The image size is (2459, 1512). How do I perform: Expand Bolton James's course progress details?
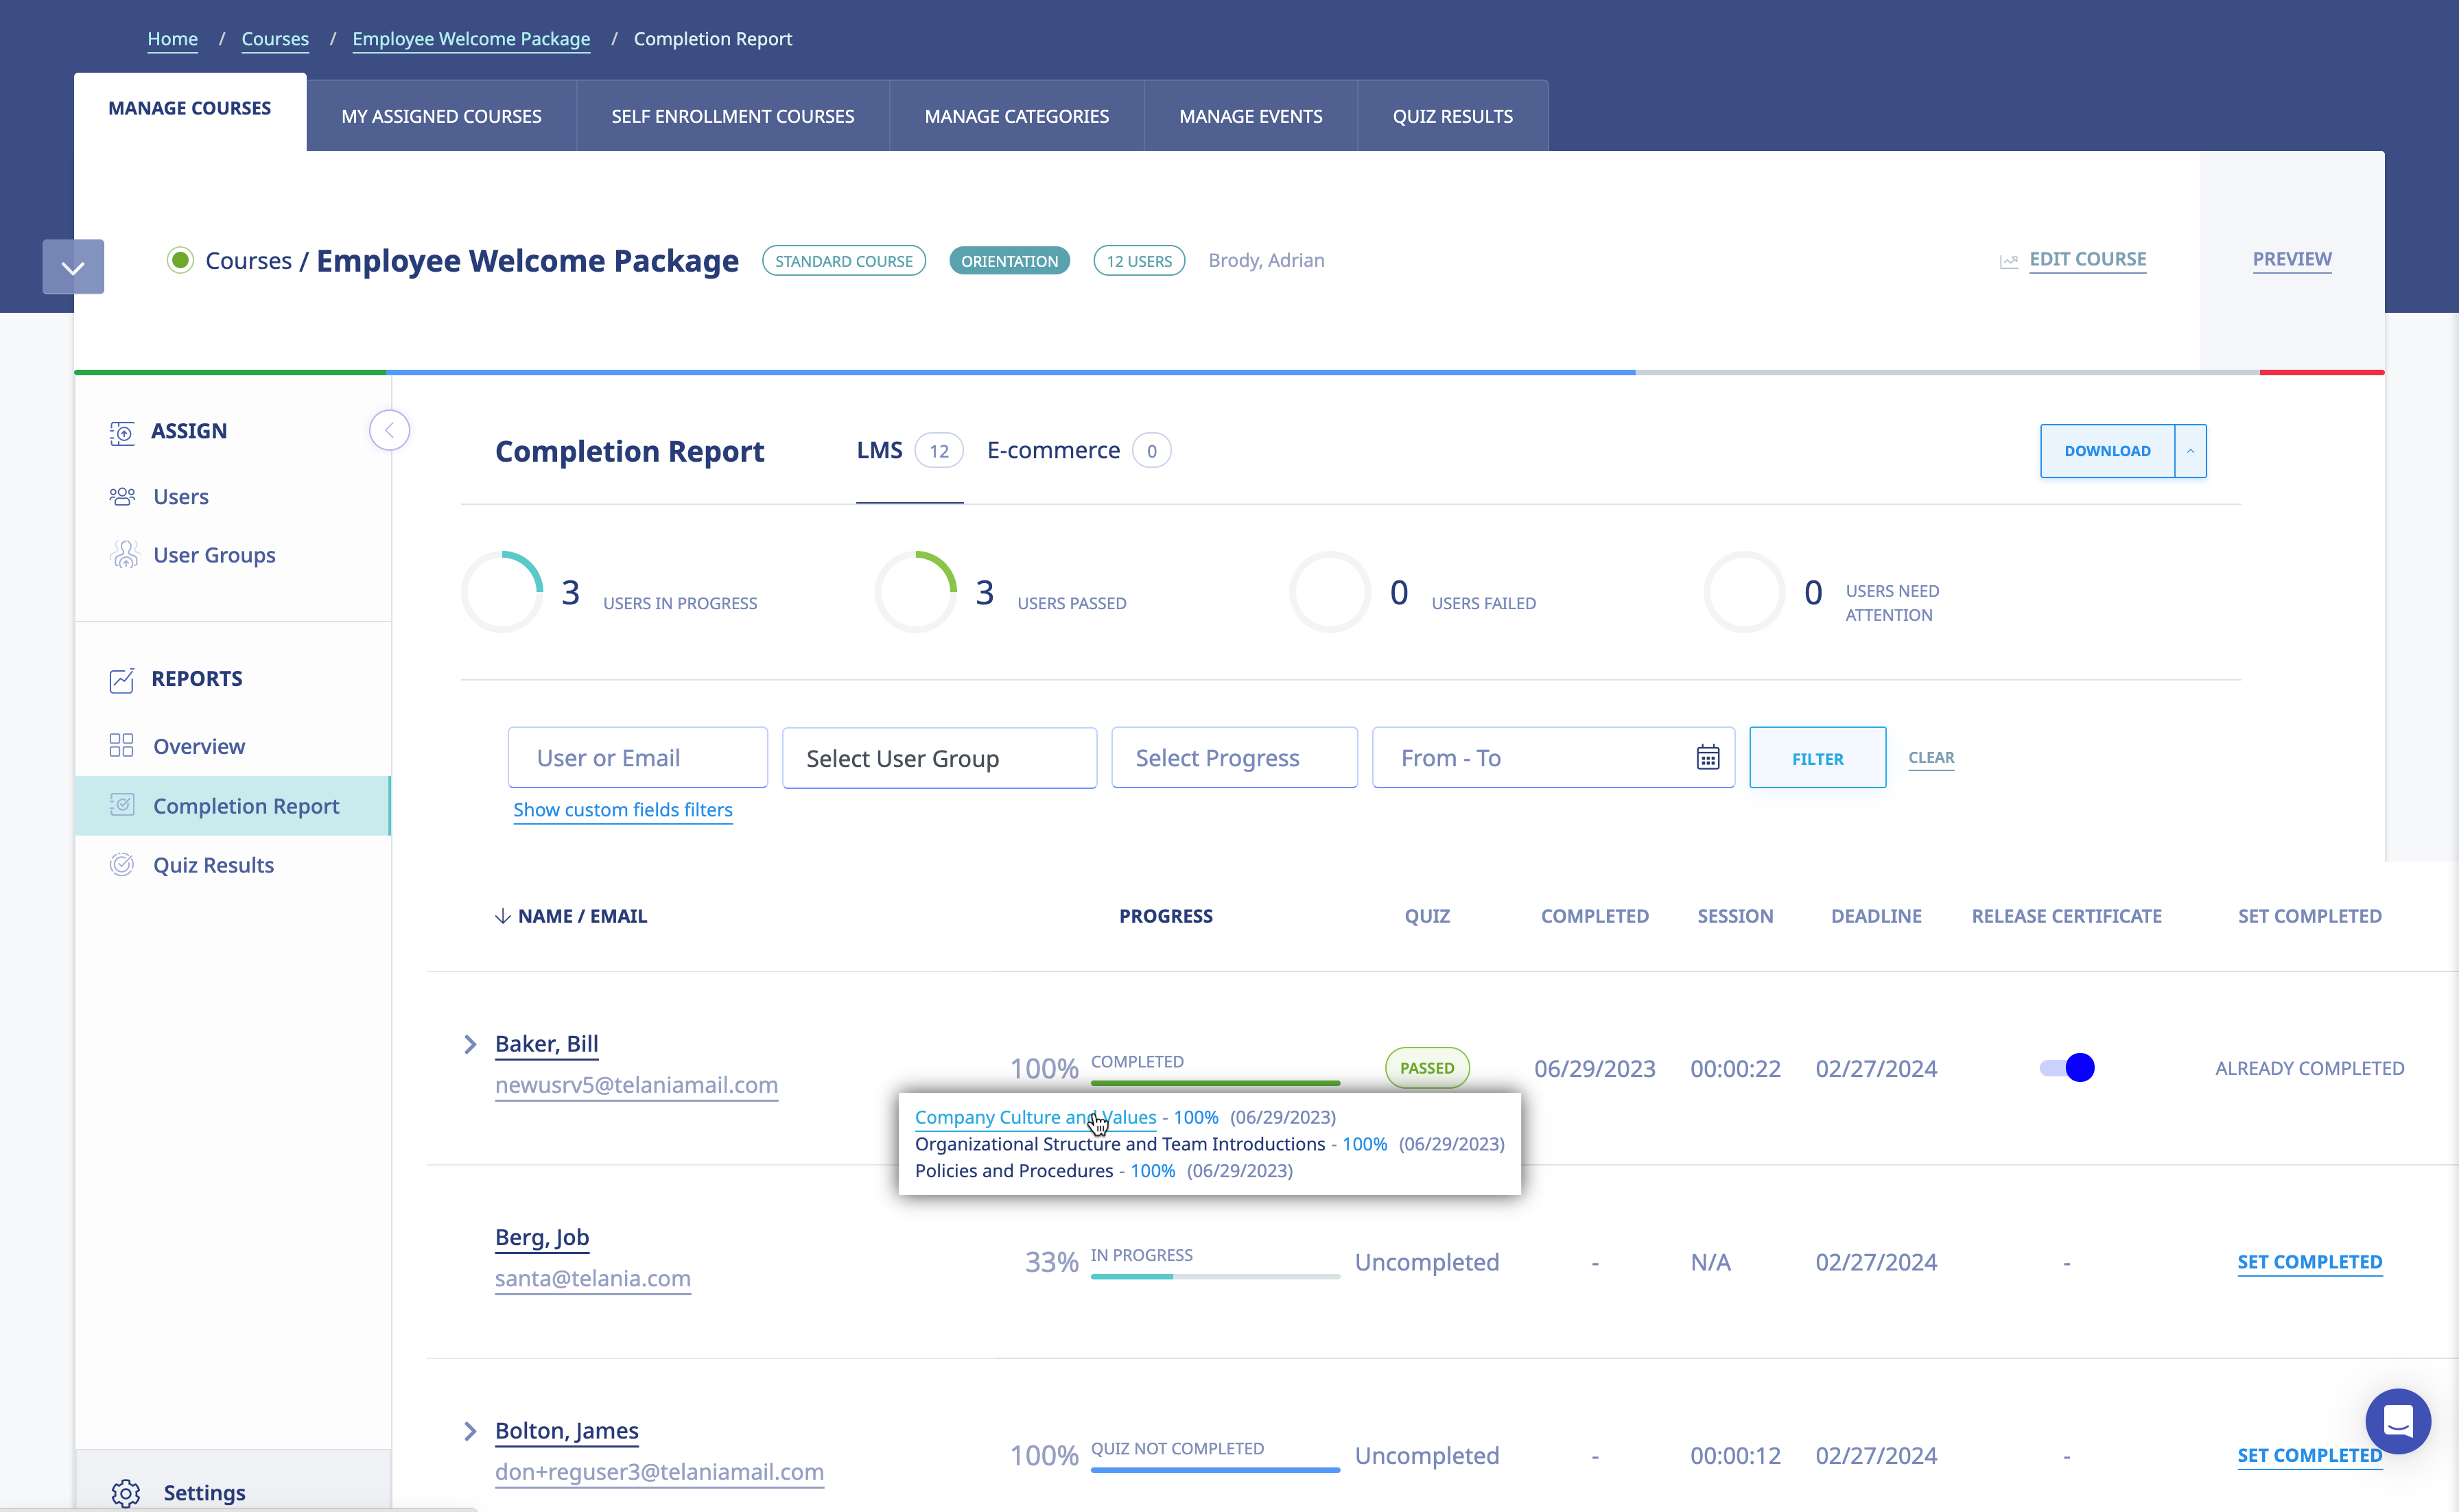point(469,1430)
